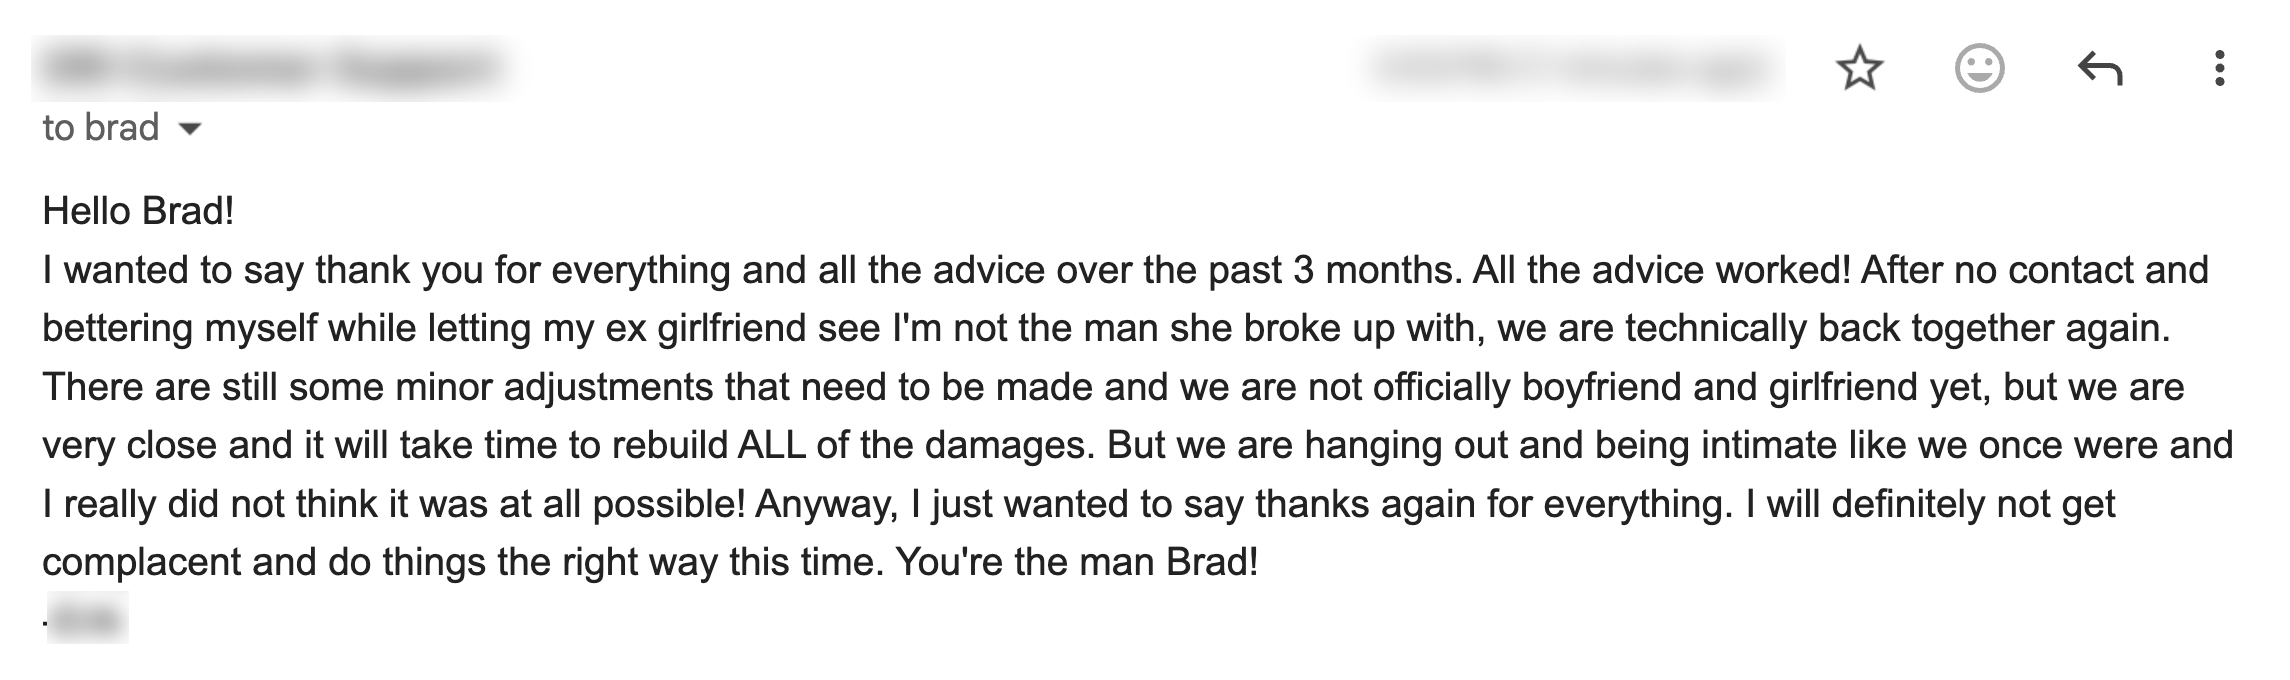This screenshot has width=2290, height=680.
Task: Click the word "complacent" in the last line
Action: (141, 562)
